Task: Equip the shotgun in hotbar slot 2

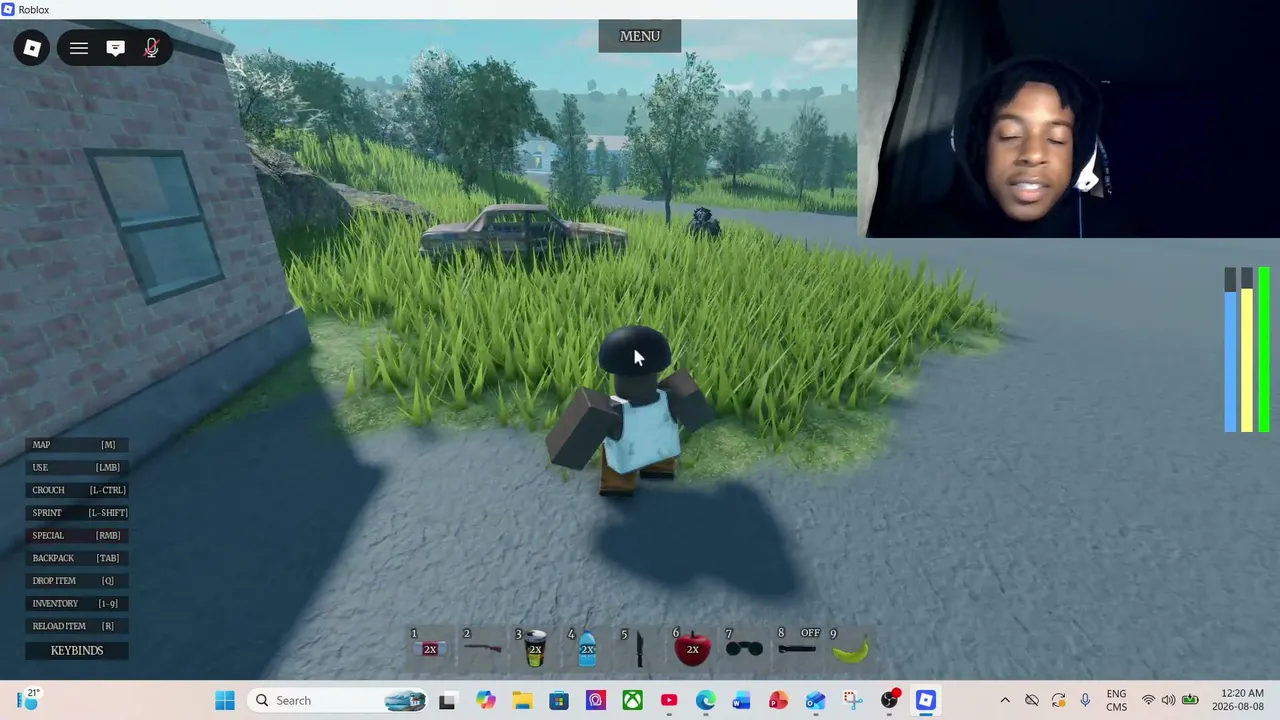Action: tap(483, 648)
